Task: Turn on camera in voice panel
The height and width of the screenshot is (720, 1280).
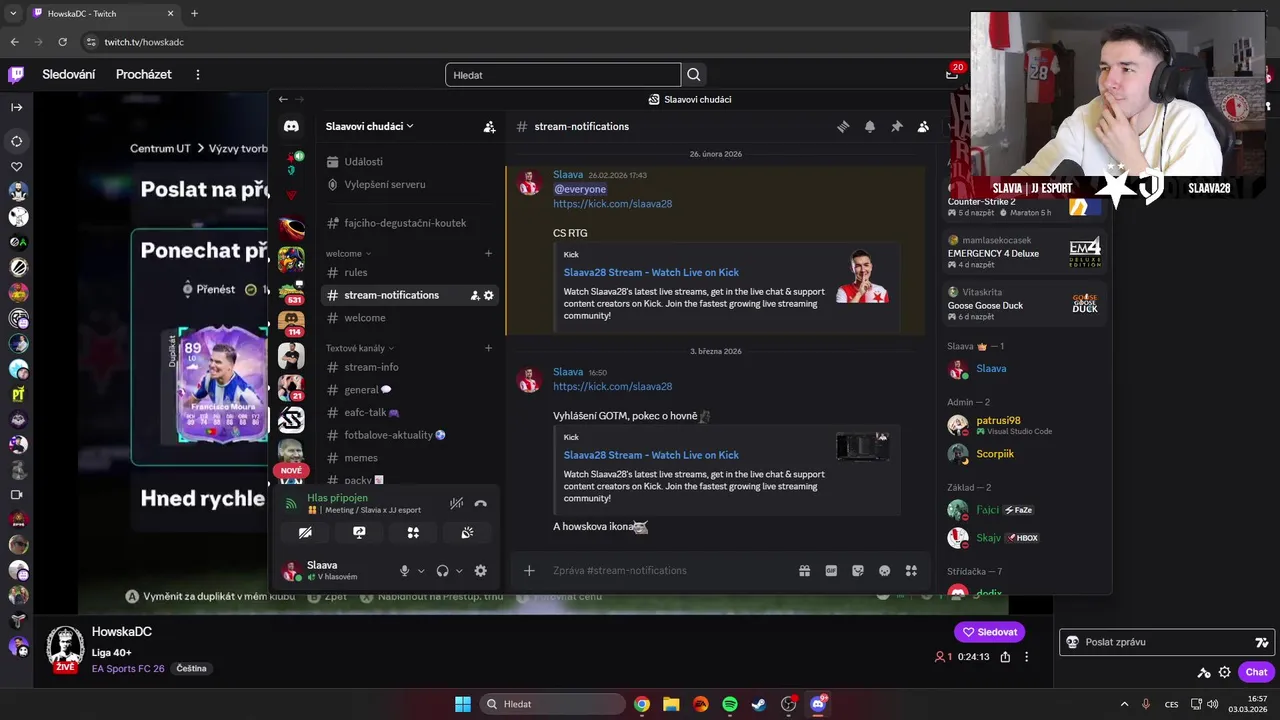Action: click(305, 533)
